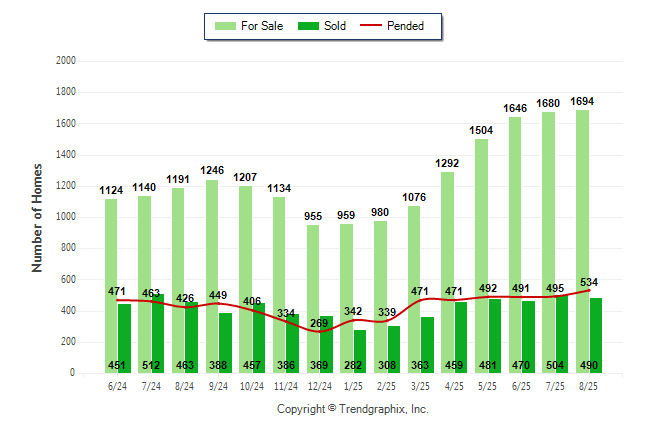This screenshot has width=646, height=434.
Task: Click the light green For Sale legend swatch
Action: point(224,26)
